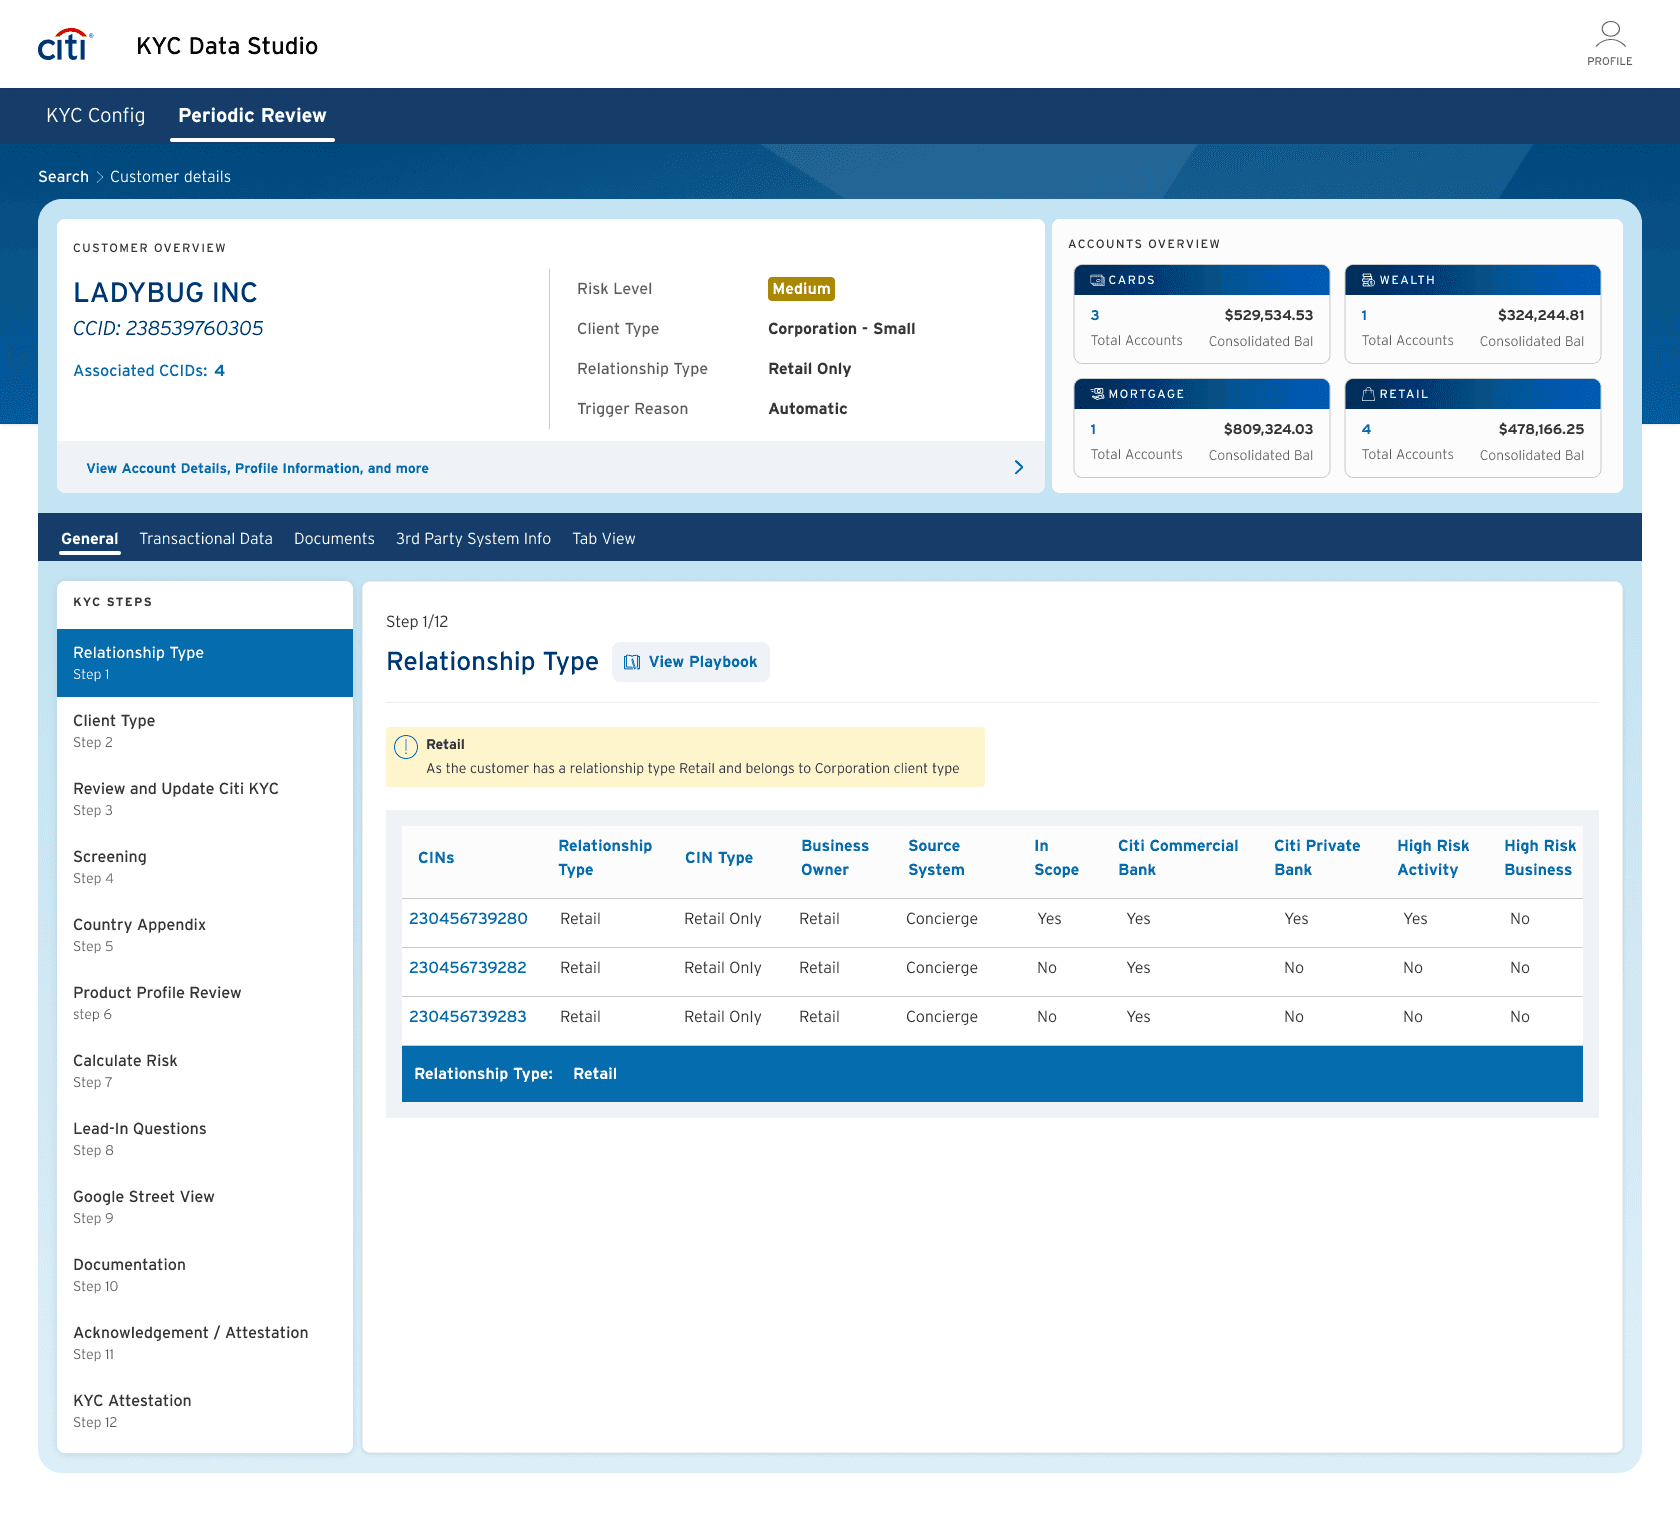This screenshot has height=1529, width=1680.
Task: Open Associated CCIDs link
Action: tap(149, 371)
